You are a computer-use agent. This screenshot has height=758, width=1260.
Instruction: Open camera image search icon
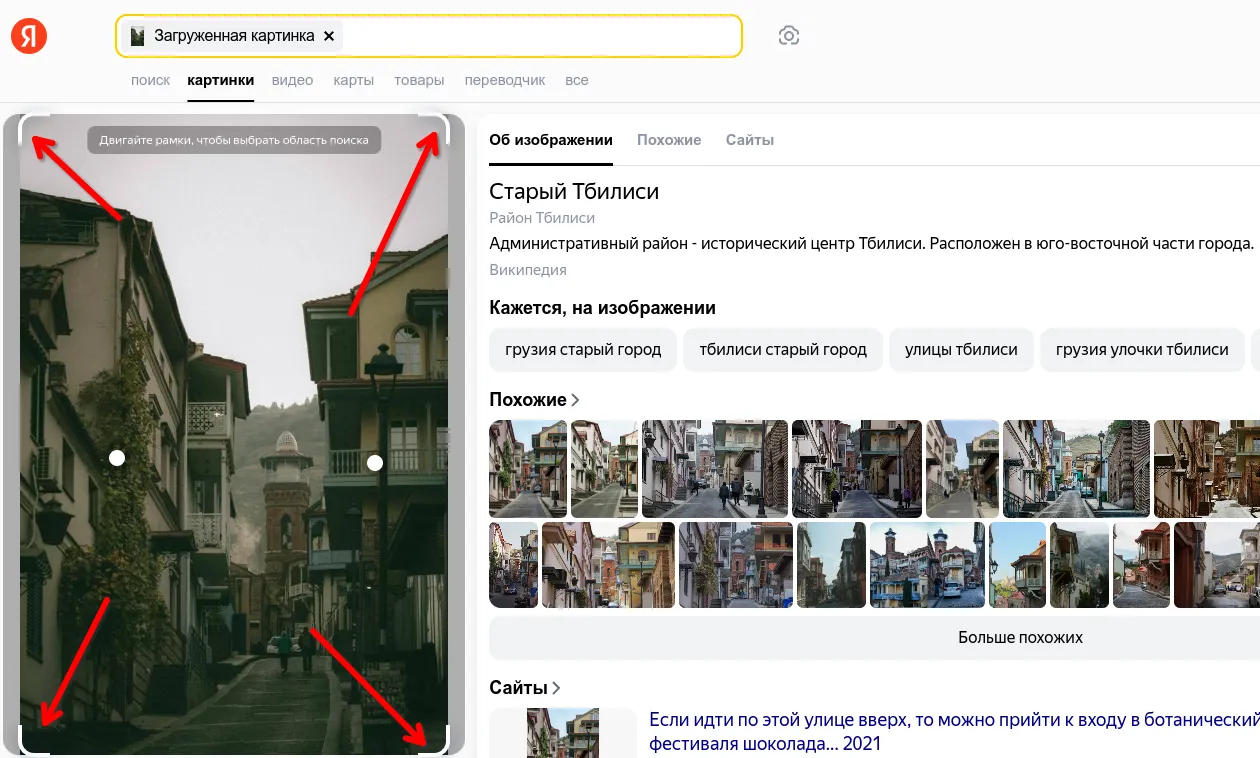(789, 36)
